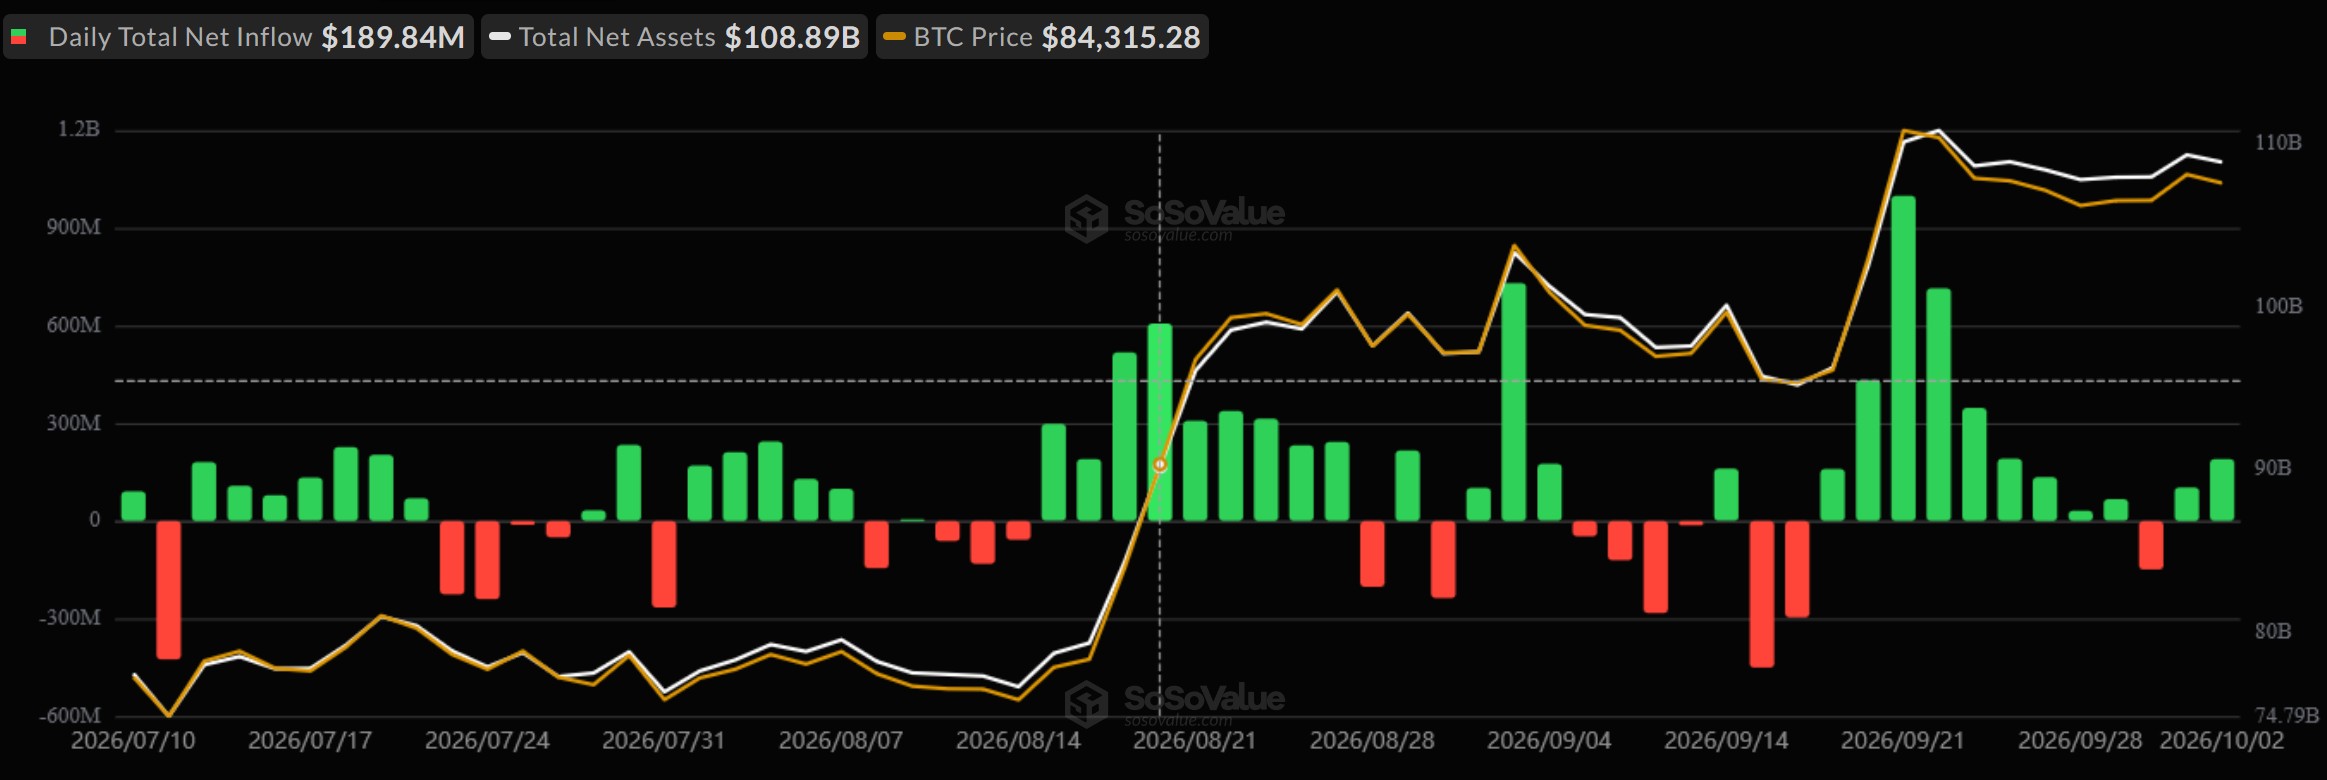The image size is (2327, 780).
Task: Open the upper sosovalue.com watermark link
Action: pyautogui.click(x=1178, y=236)
